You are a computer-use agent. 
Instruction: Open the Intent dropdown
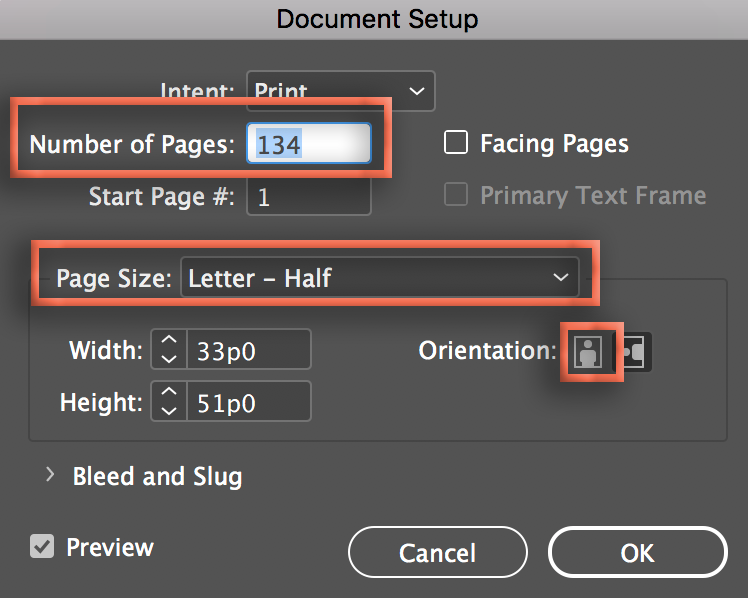click(x=341, y=91)
